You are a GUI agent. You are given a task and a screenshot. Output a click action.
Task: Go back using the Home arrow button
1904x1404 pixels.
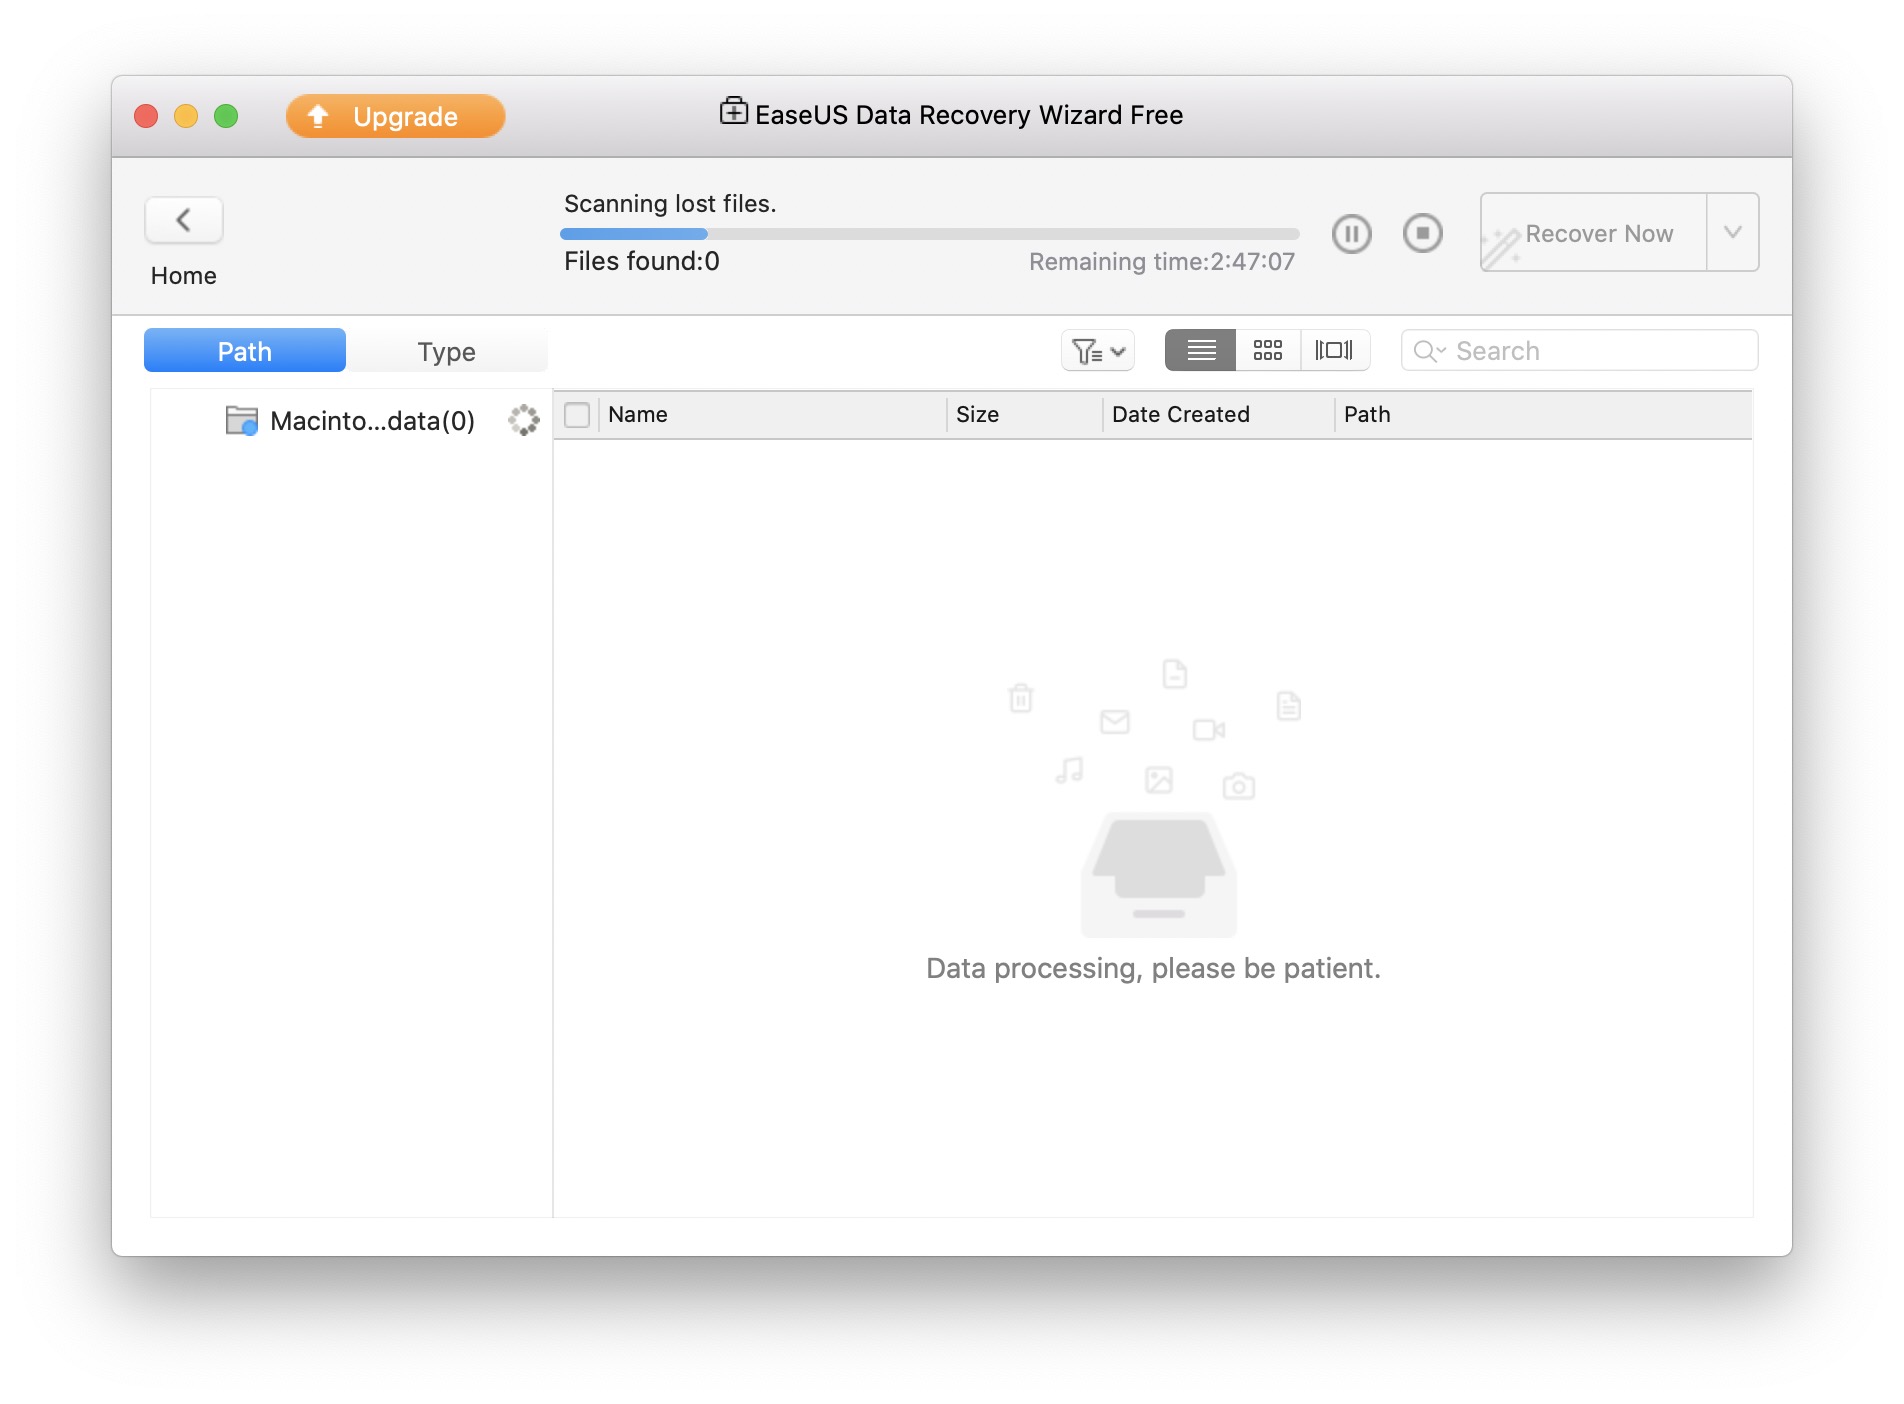[184, 220]
